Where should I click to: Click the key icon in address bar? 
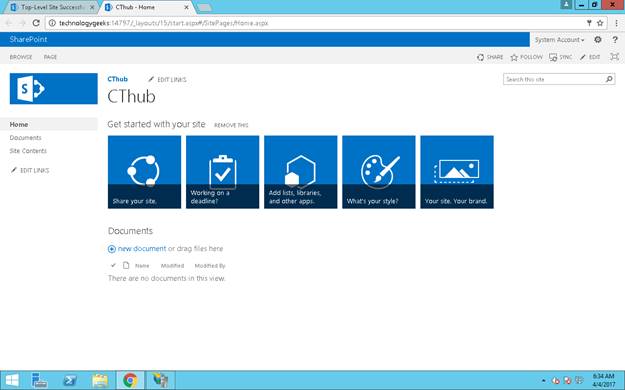[589, 23]
